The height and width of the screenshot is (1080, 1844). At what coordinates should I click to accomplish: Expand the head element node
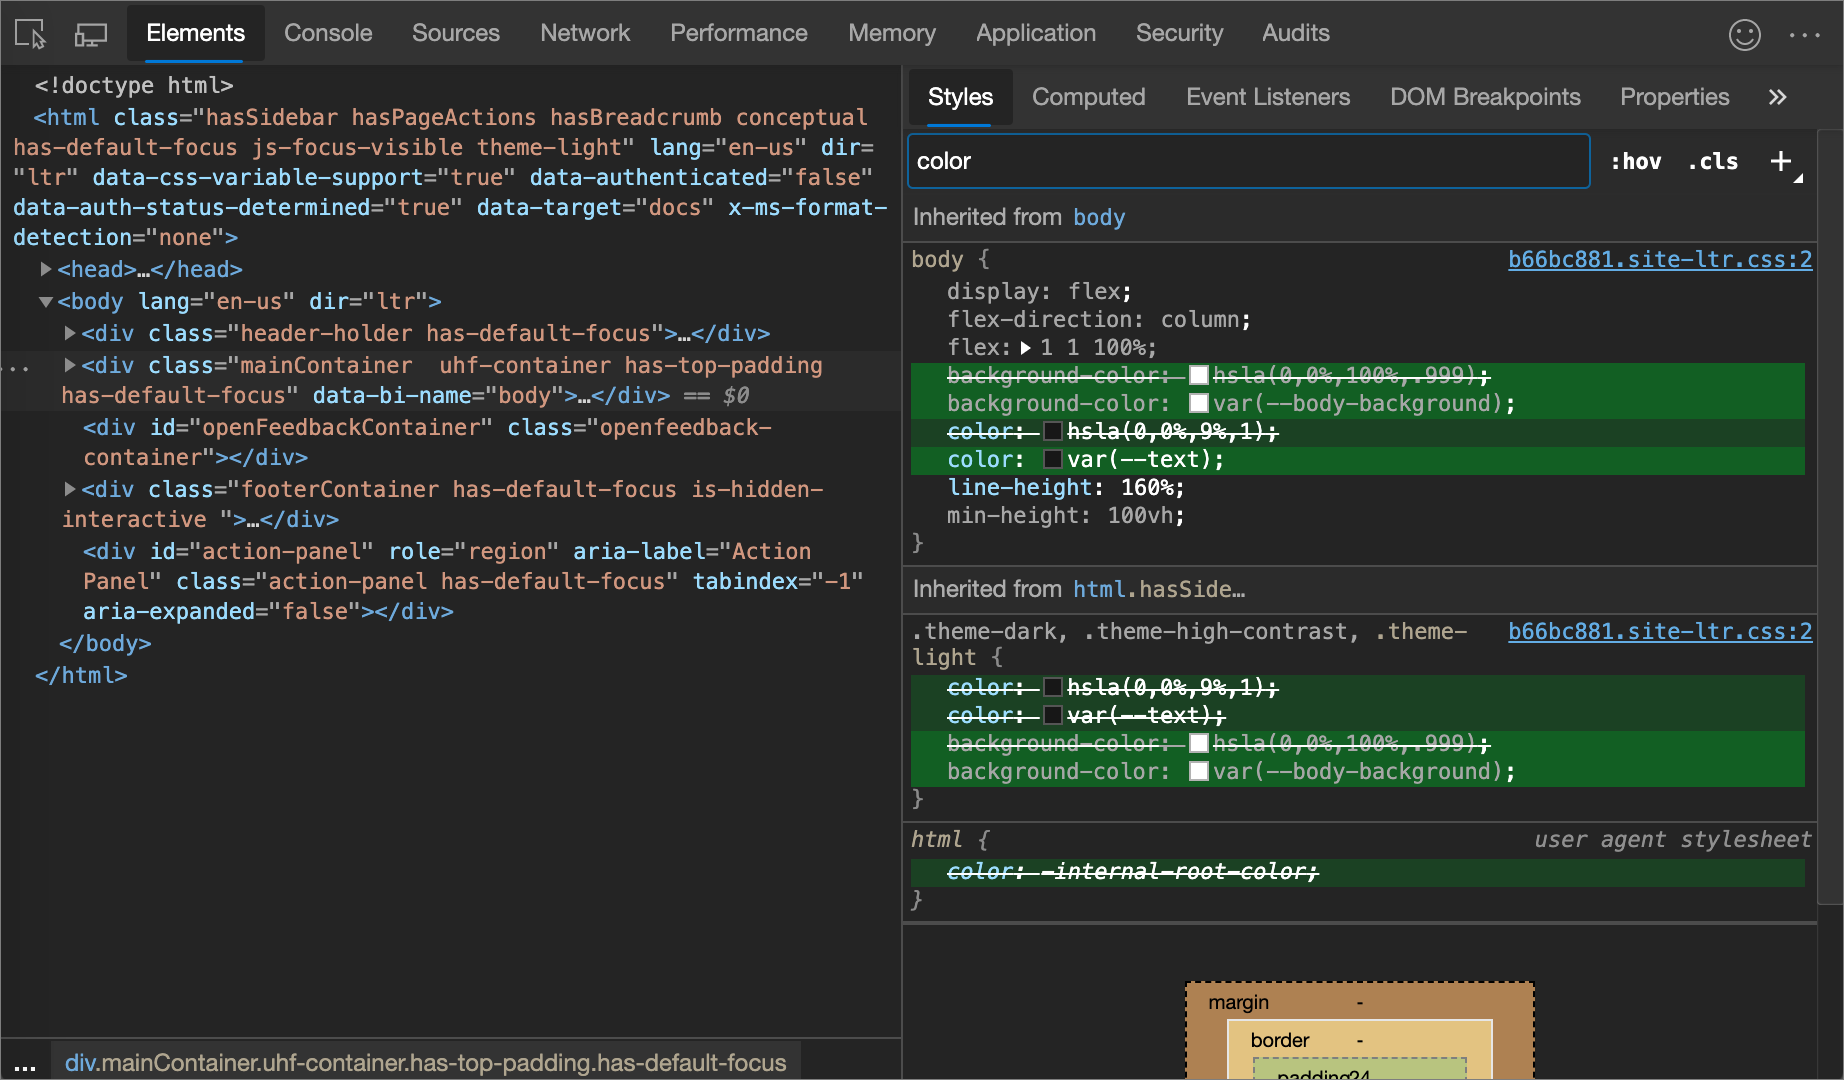click(46, 269)
